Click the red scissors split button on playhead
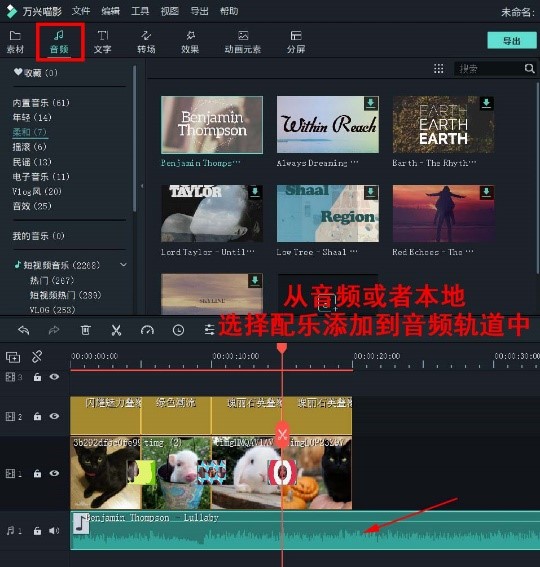540x567 pixels. tap(282, 434)
